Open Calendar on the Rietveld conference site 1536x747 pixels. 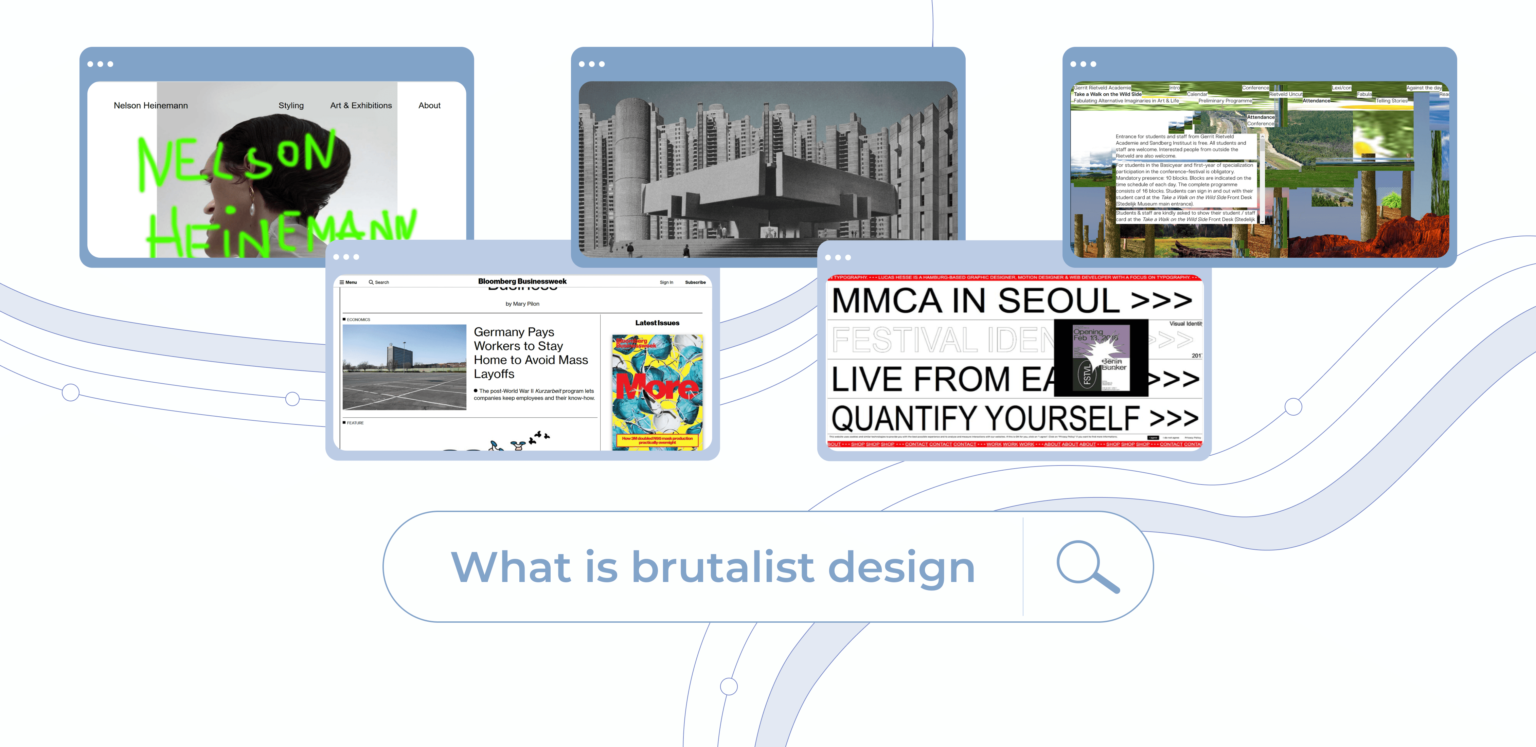click(1197, 94)
